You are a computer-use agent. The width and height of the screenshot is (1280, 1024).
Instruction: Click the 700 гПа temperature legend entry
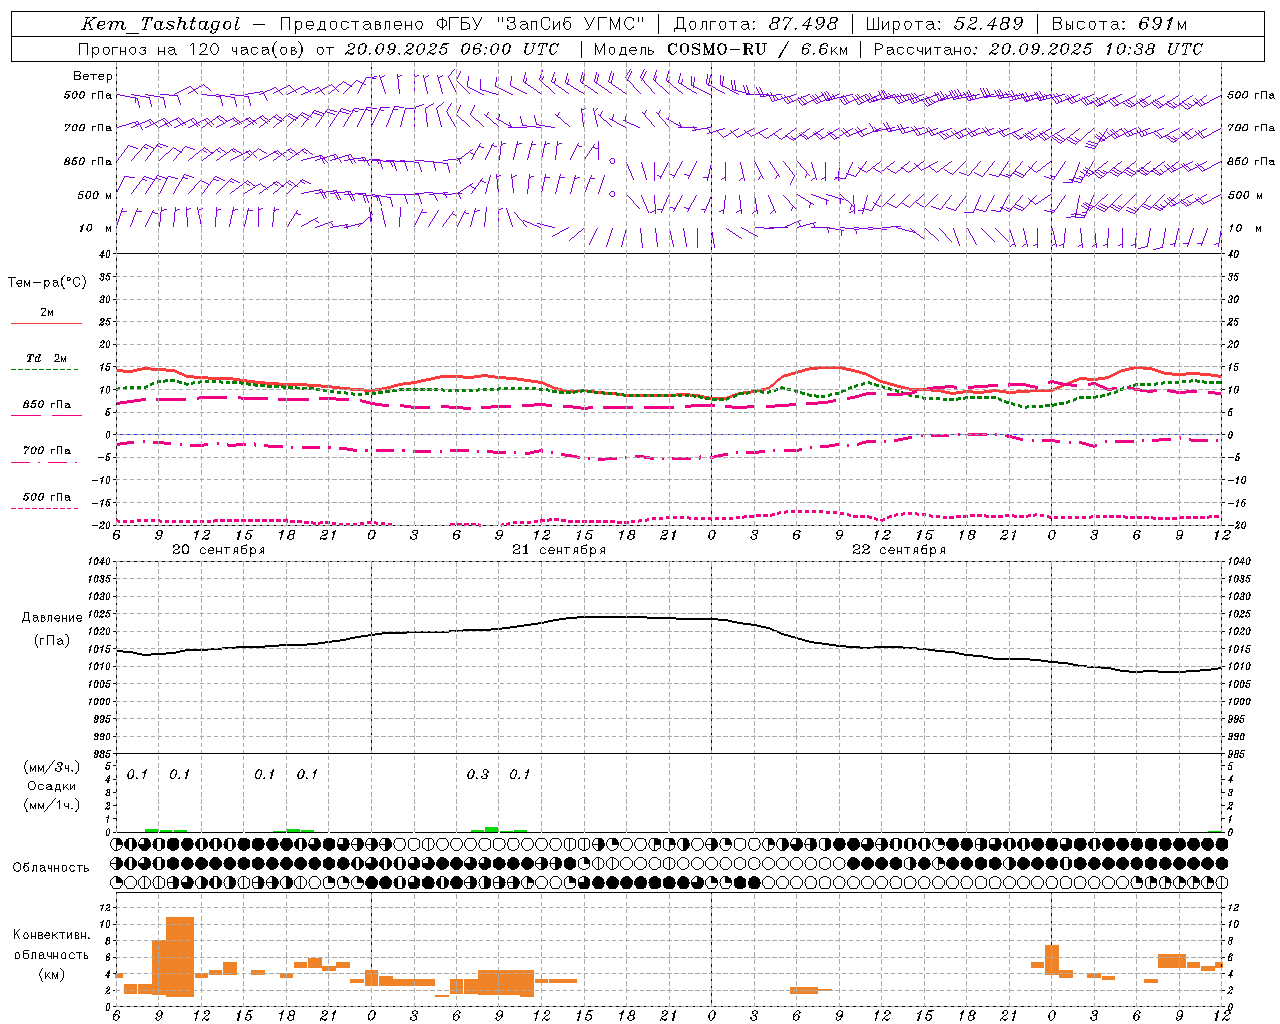[46, 451]
